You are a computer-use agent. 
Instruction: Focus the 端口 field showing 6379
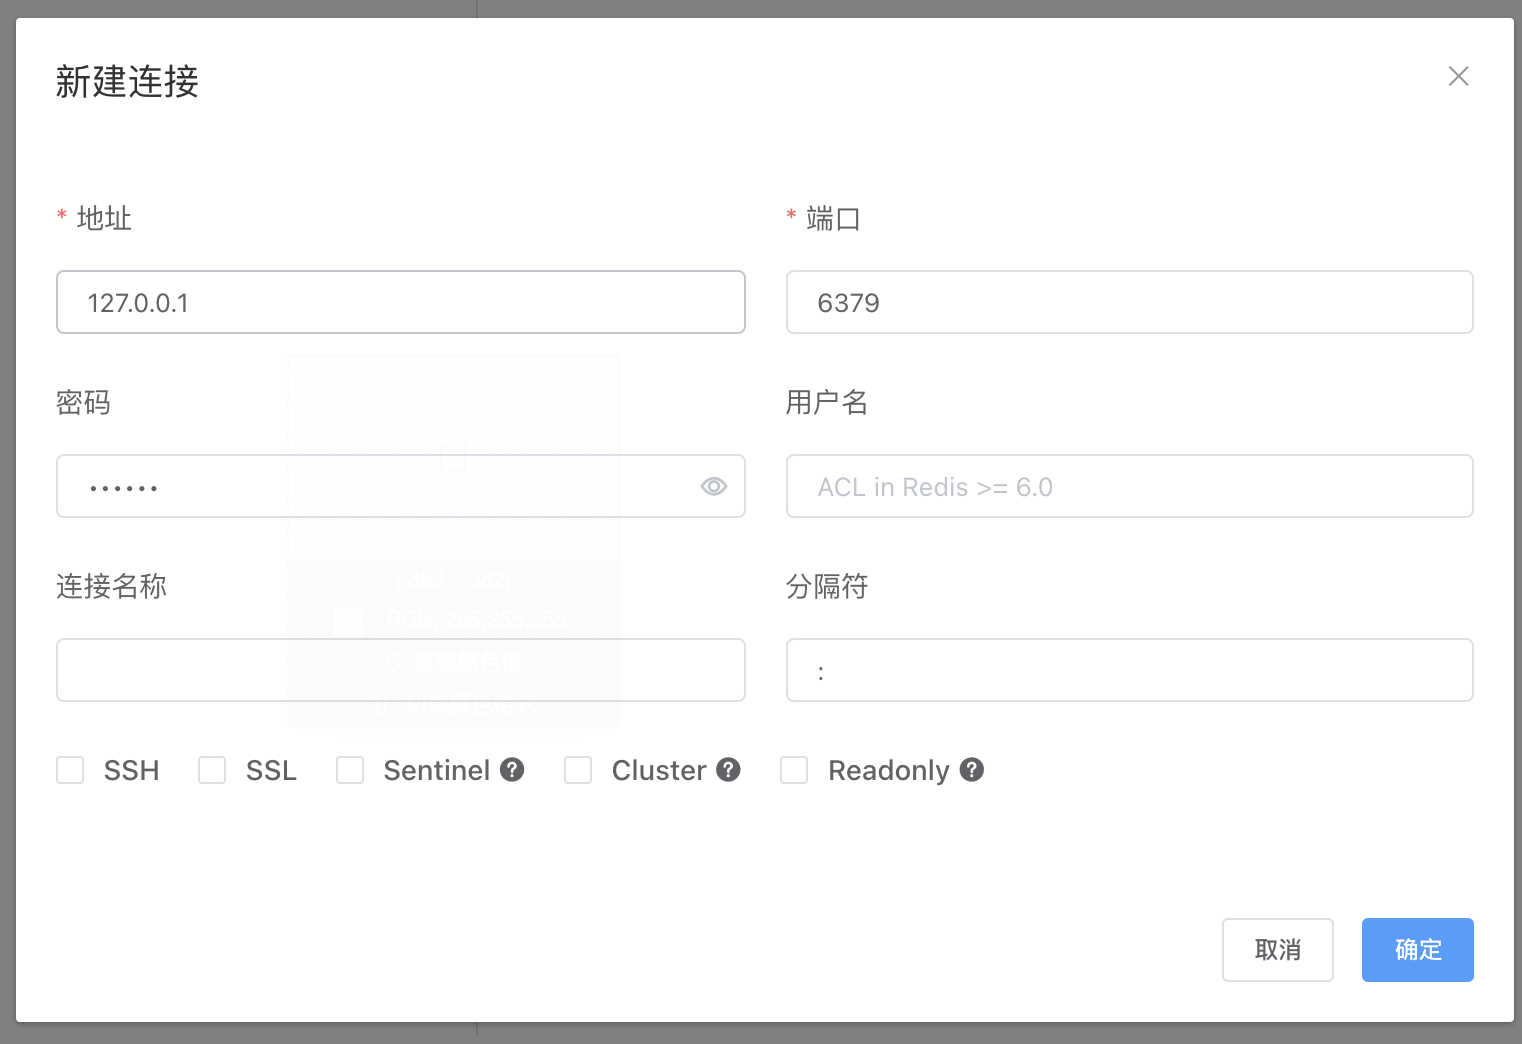[1130, 302]
